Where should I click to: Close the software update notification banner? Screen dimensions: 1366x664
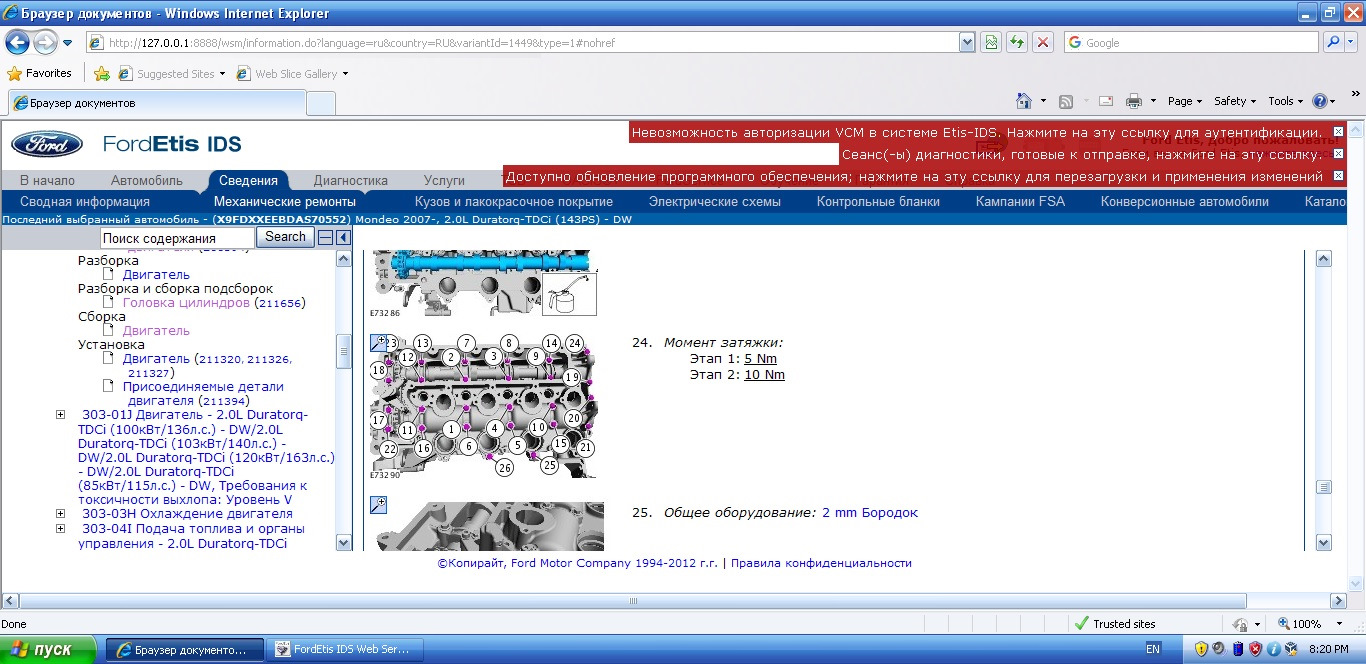(1339, 176)
